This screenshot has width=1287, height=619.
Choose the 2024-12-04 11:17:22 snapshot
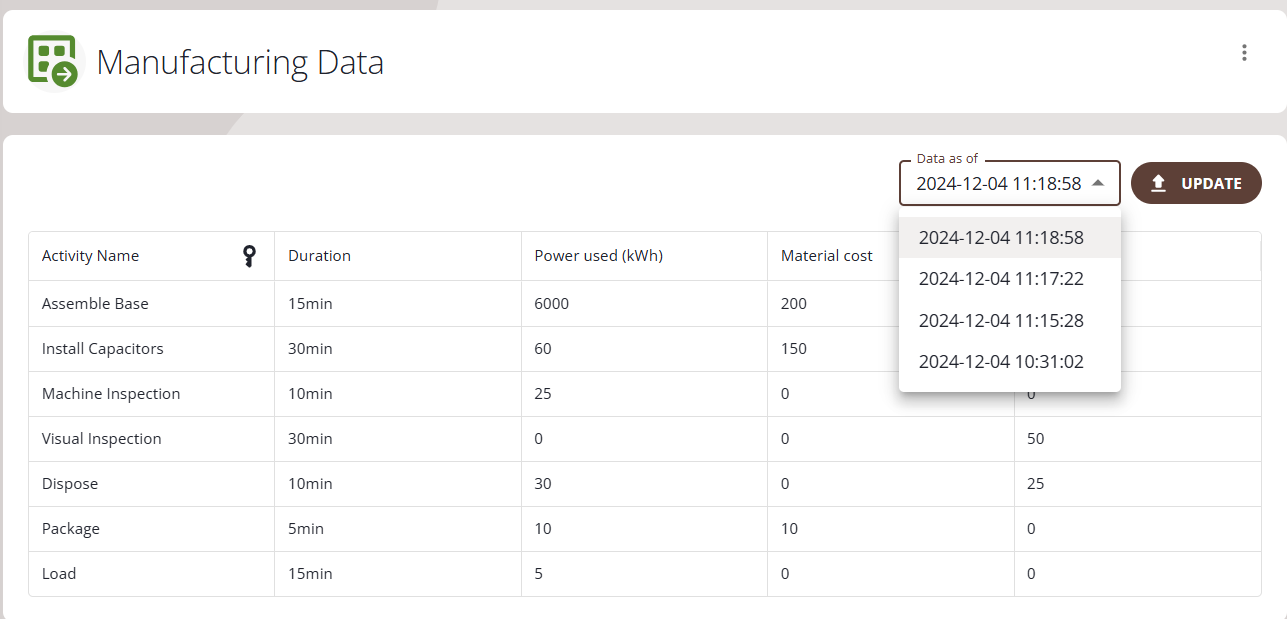tap(1001, 279)
